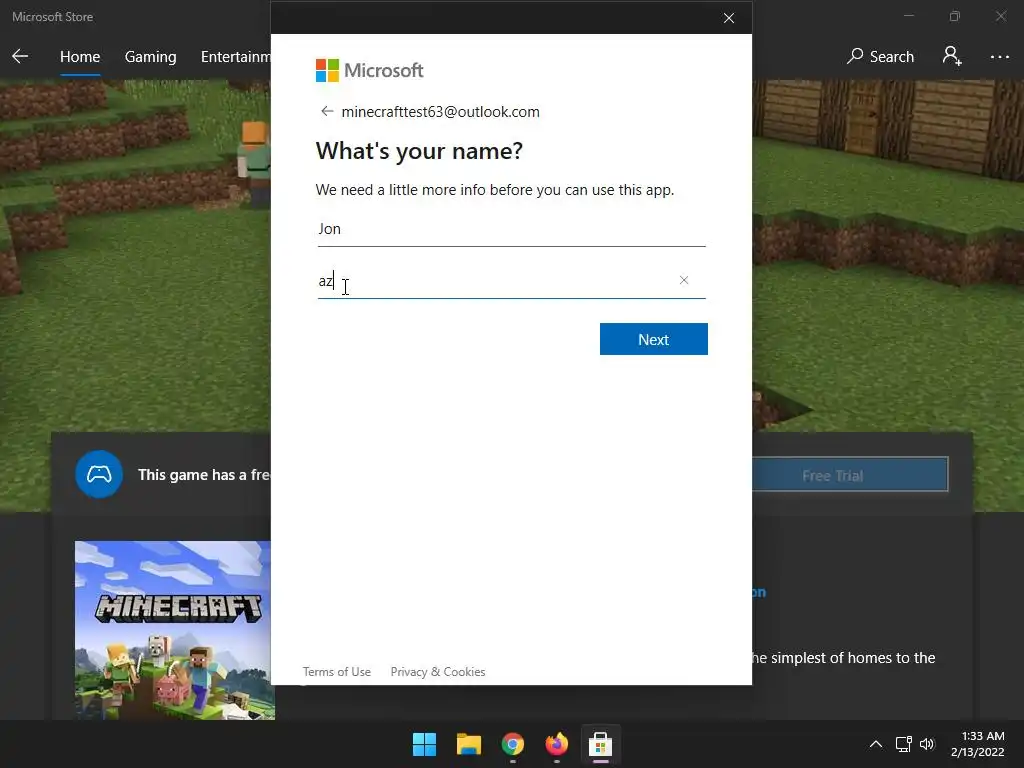Open volume control tray icon
Image resolution: width=1024 pixels, height=768 pixels.
point(927,744)
